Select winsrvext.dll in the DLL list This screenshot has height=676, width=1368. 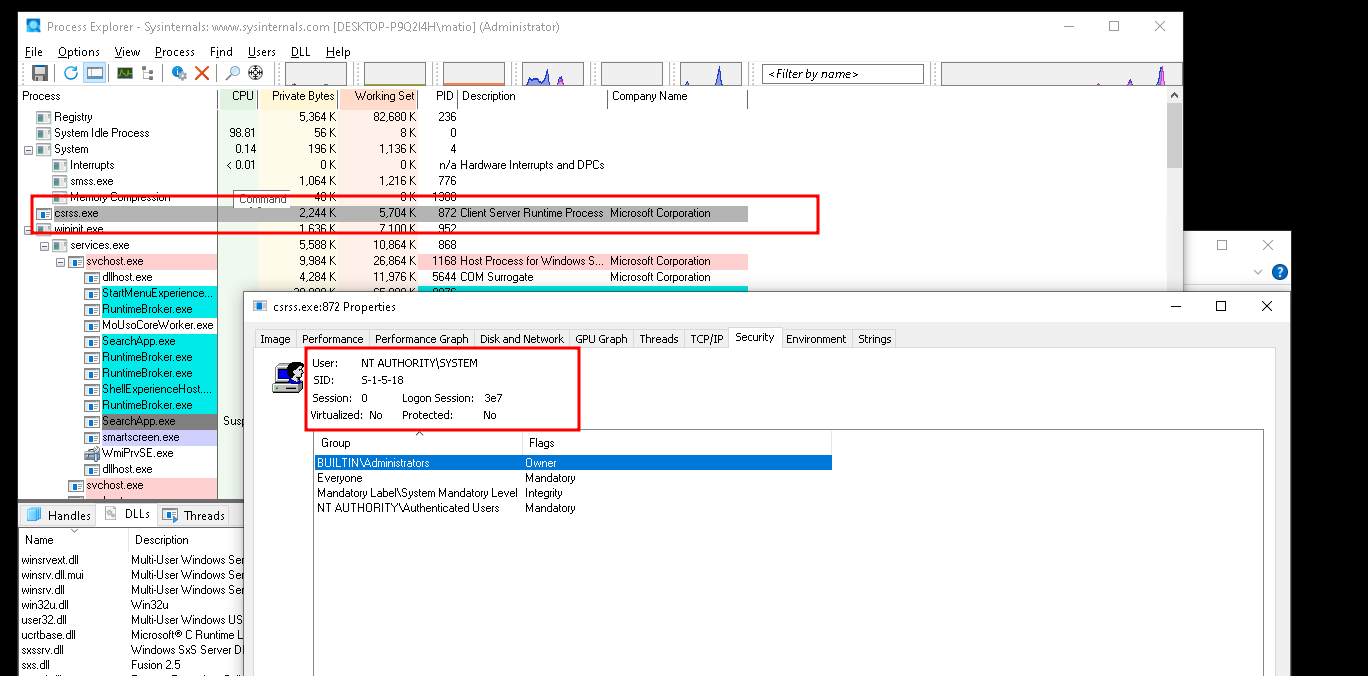click(50, 560)
